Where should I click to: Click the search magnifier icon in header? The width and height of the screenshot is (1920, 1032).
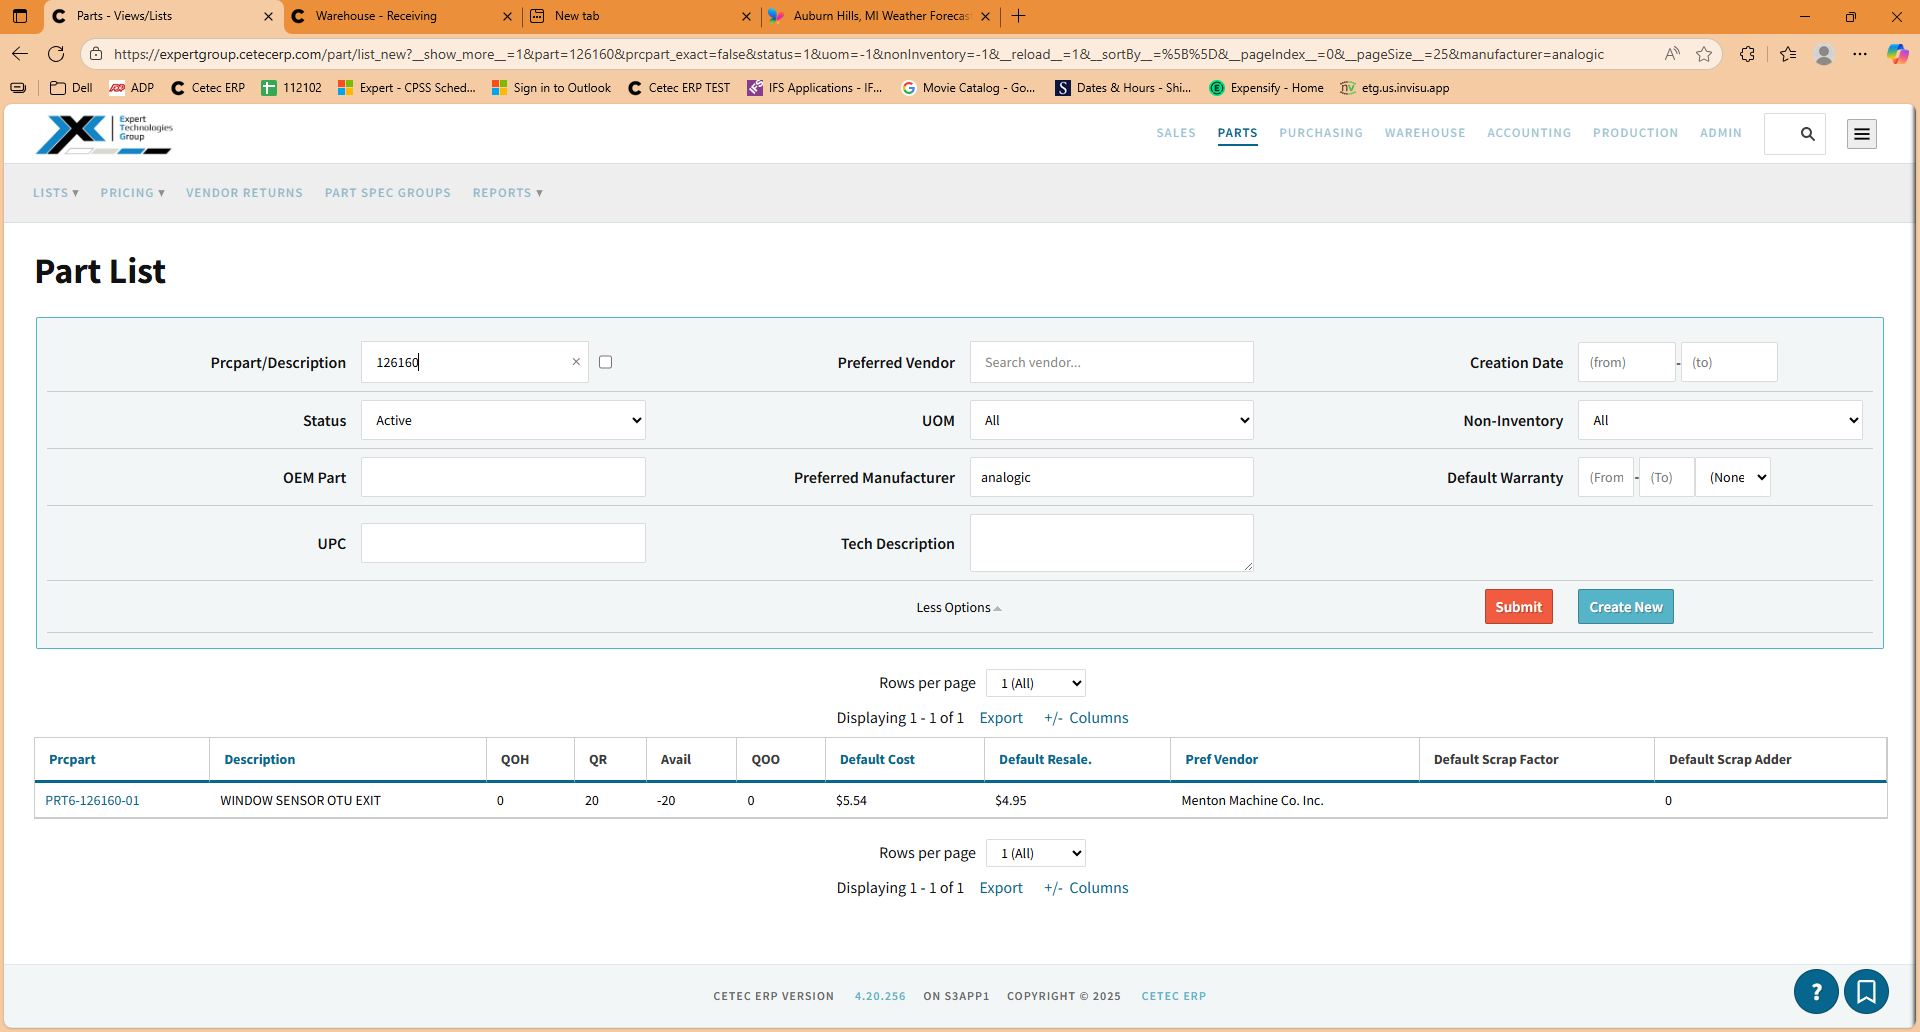pyautogui.click(x=1807, y=134)
